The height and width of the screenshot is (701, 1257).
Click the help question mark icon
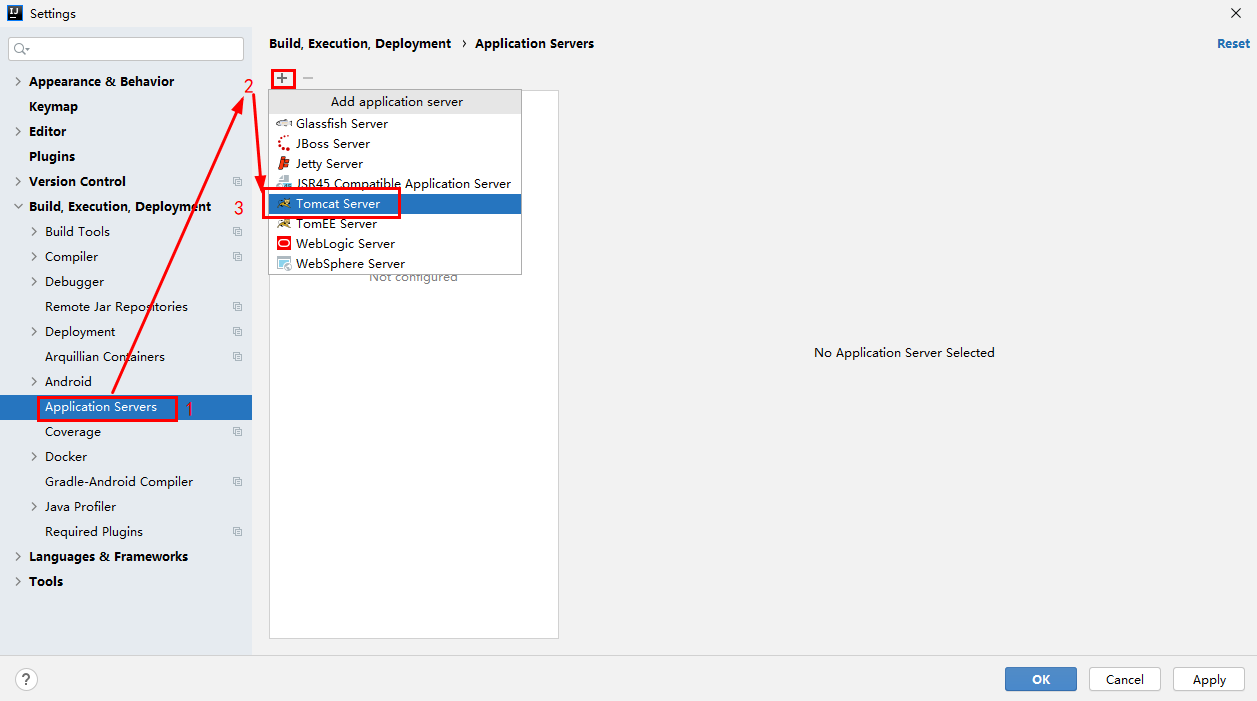pyautogui.click(x=27, y=679)
